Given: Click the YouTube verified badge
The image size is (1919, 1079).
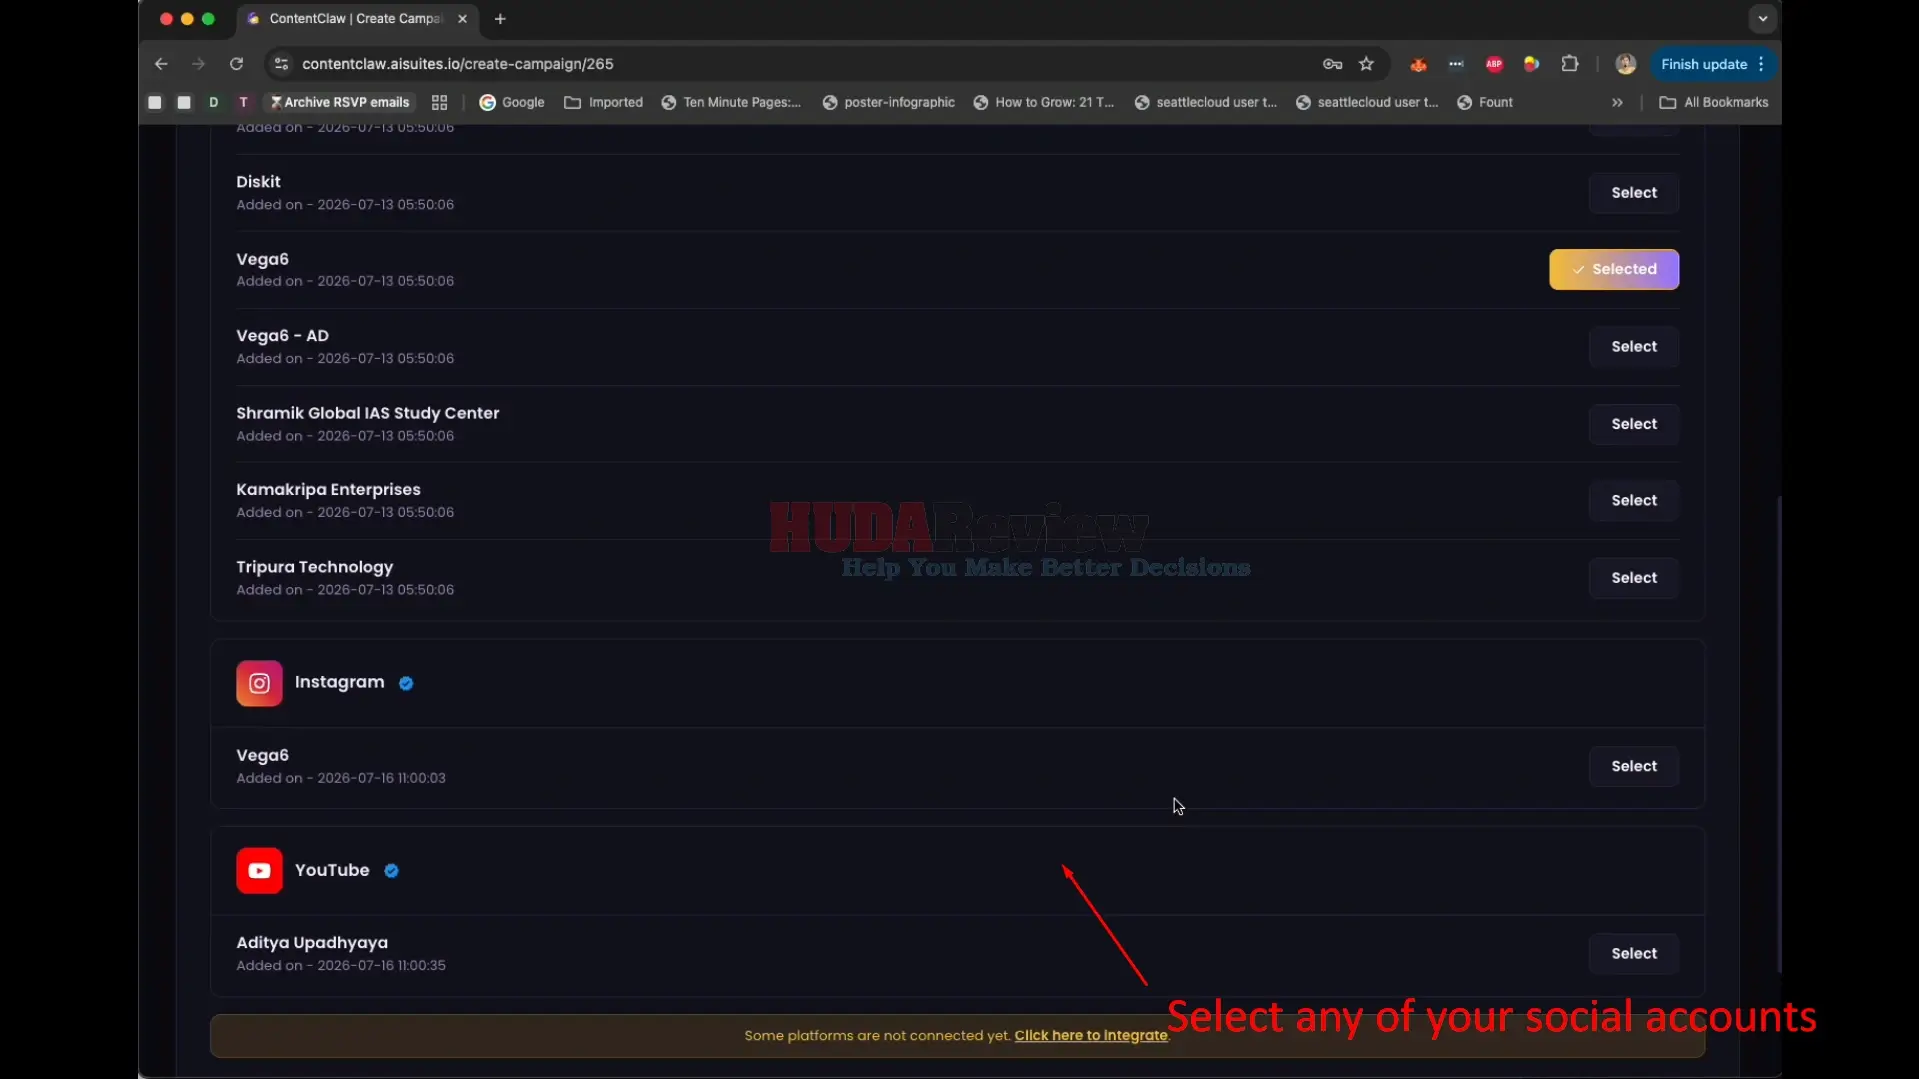Looking at the screenshot, I should 391,871.
